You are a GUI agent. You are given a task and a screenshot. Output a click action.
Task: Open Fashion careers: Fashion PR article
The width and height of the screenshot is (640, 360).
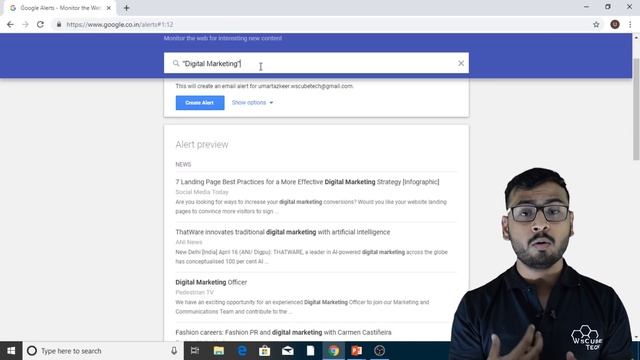coord(283,332)
